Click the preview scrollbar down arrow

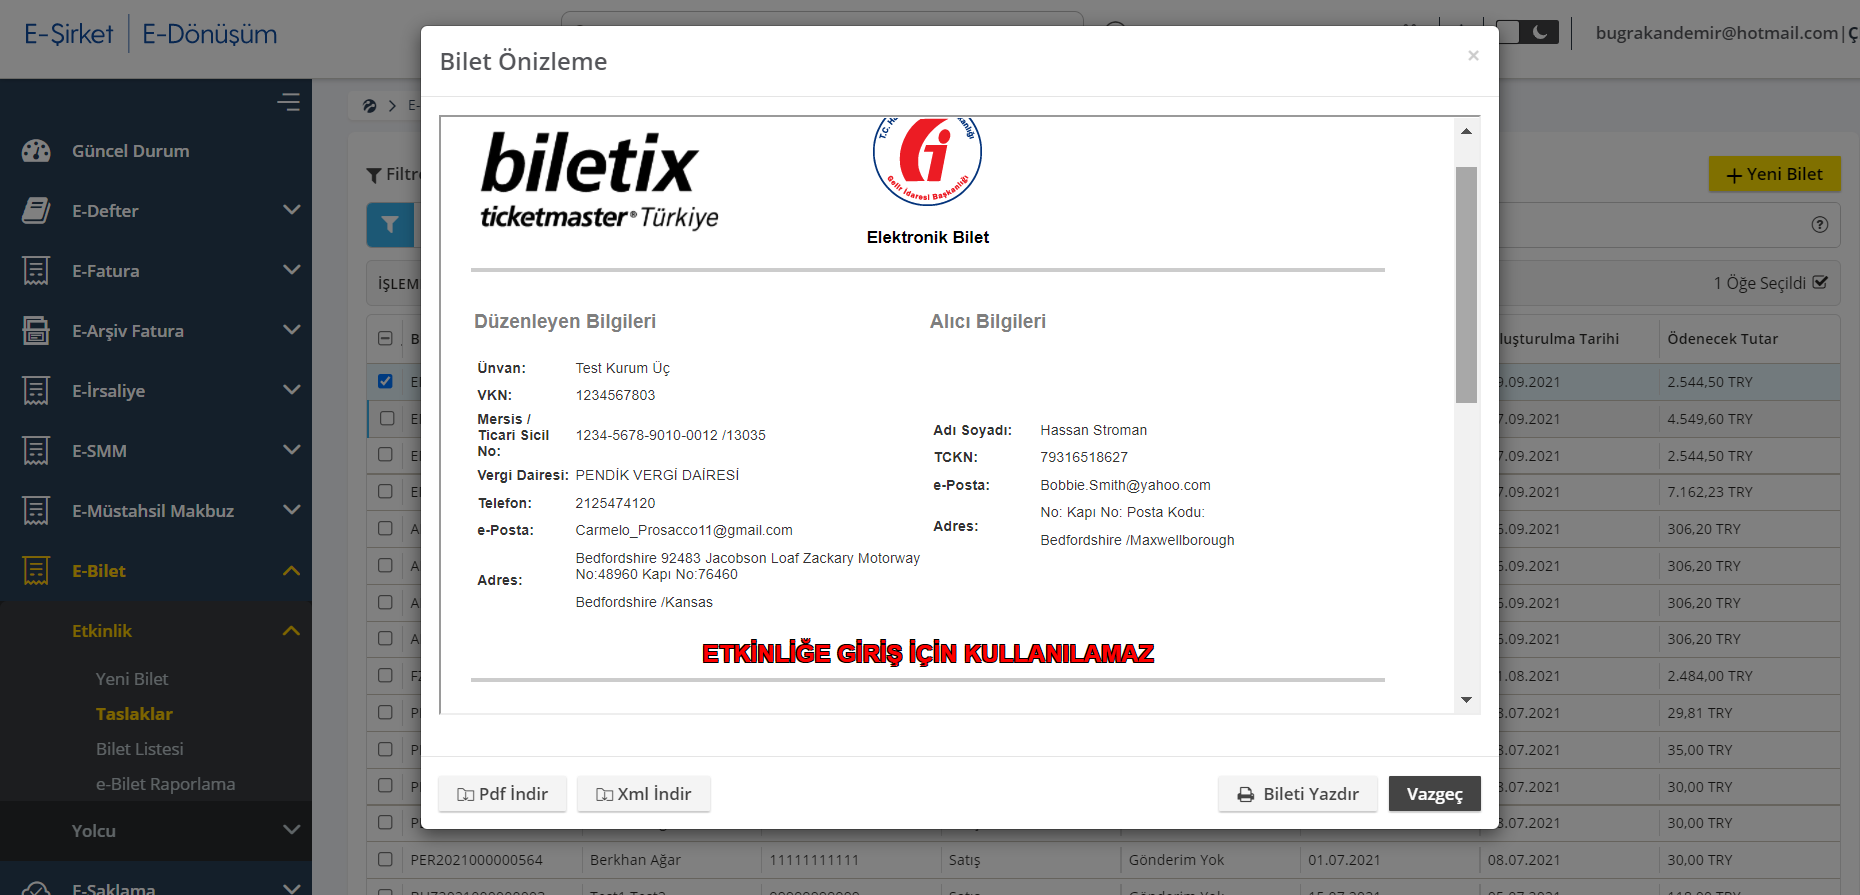point(1466,700)
